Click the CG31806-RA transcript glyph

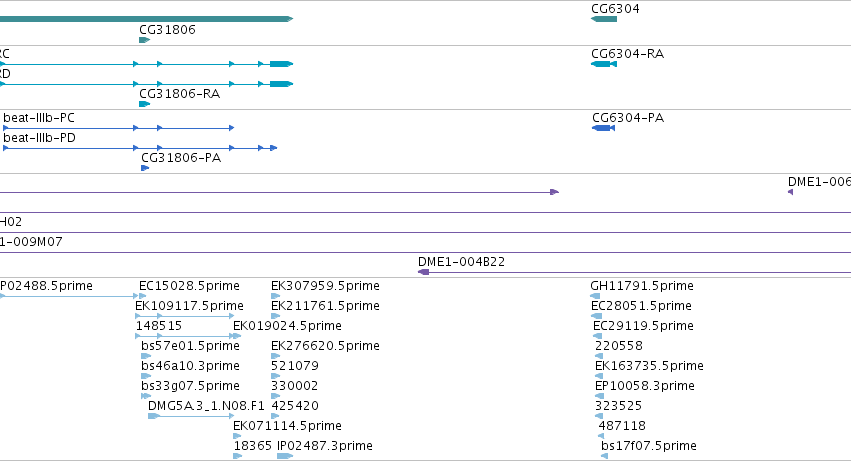(144, 104)
